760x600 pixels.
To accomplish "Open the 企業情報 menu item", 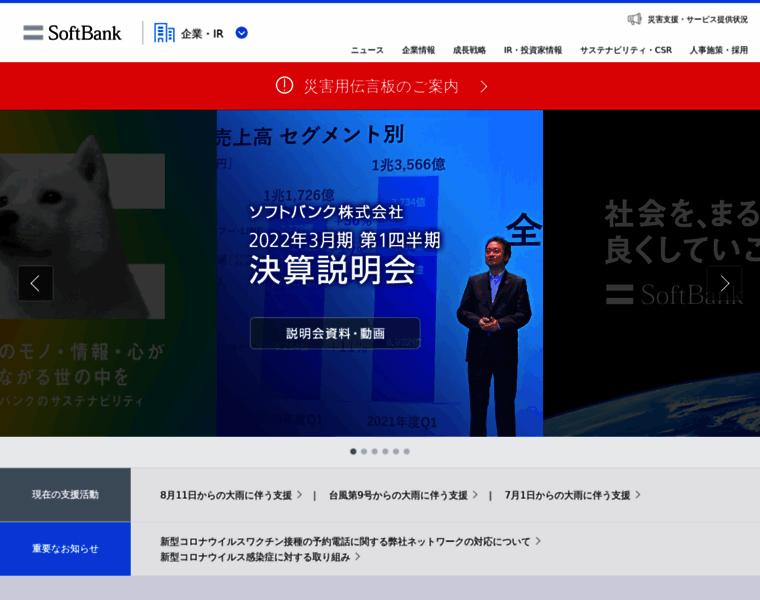I will pyautogui.click(x=418, y=50).
